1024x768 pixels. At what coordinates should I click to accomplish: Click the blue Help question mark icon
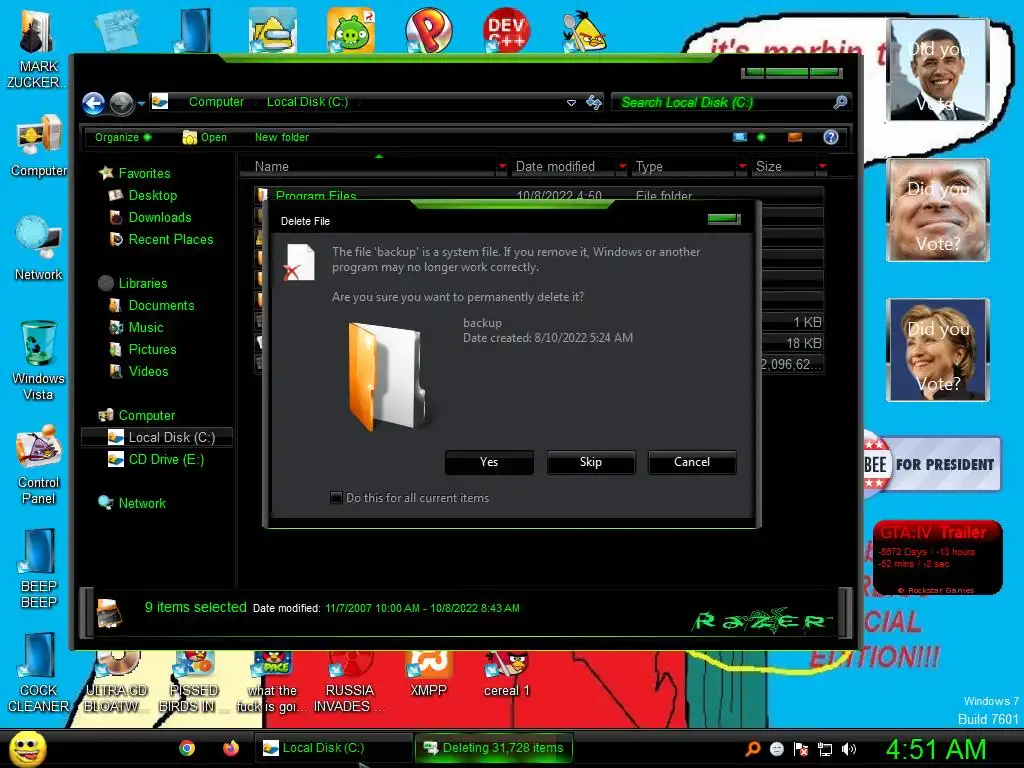pyautogui.click(x=831, y=137)
